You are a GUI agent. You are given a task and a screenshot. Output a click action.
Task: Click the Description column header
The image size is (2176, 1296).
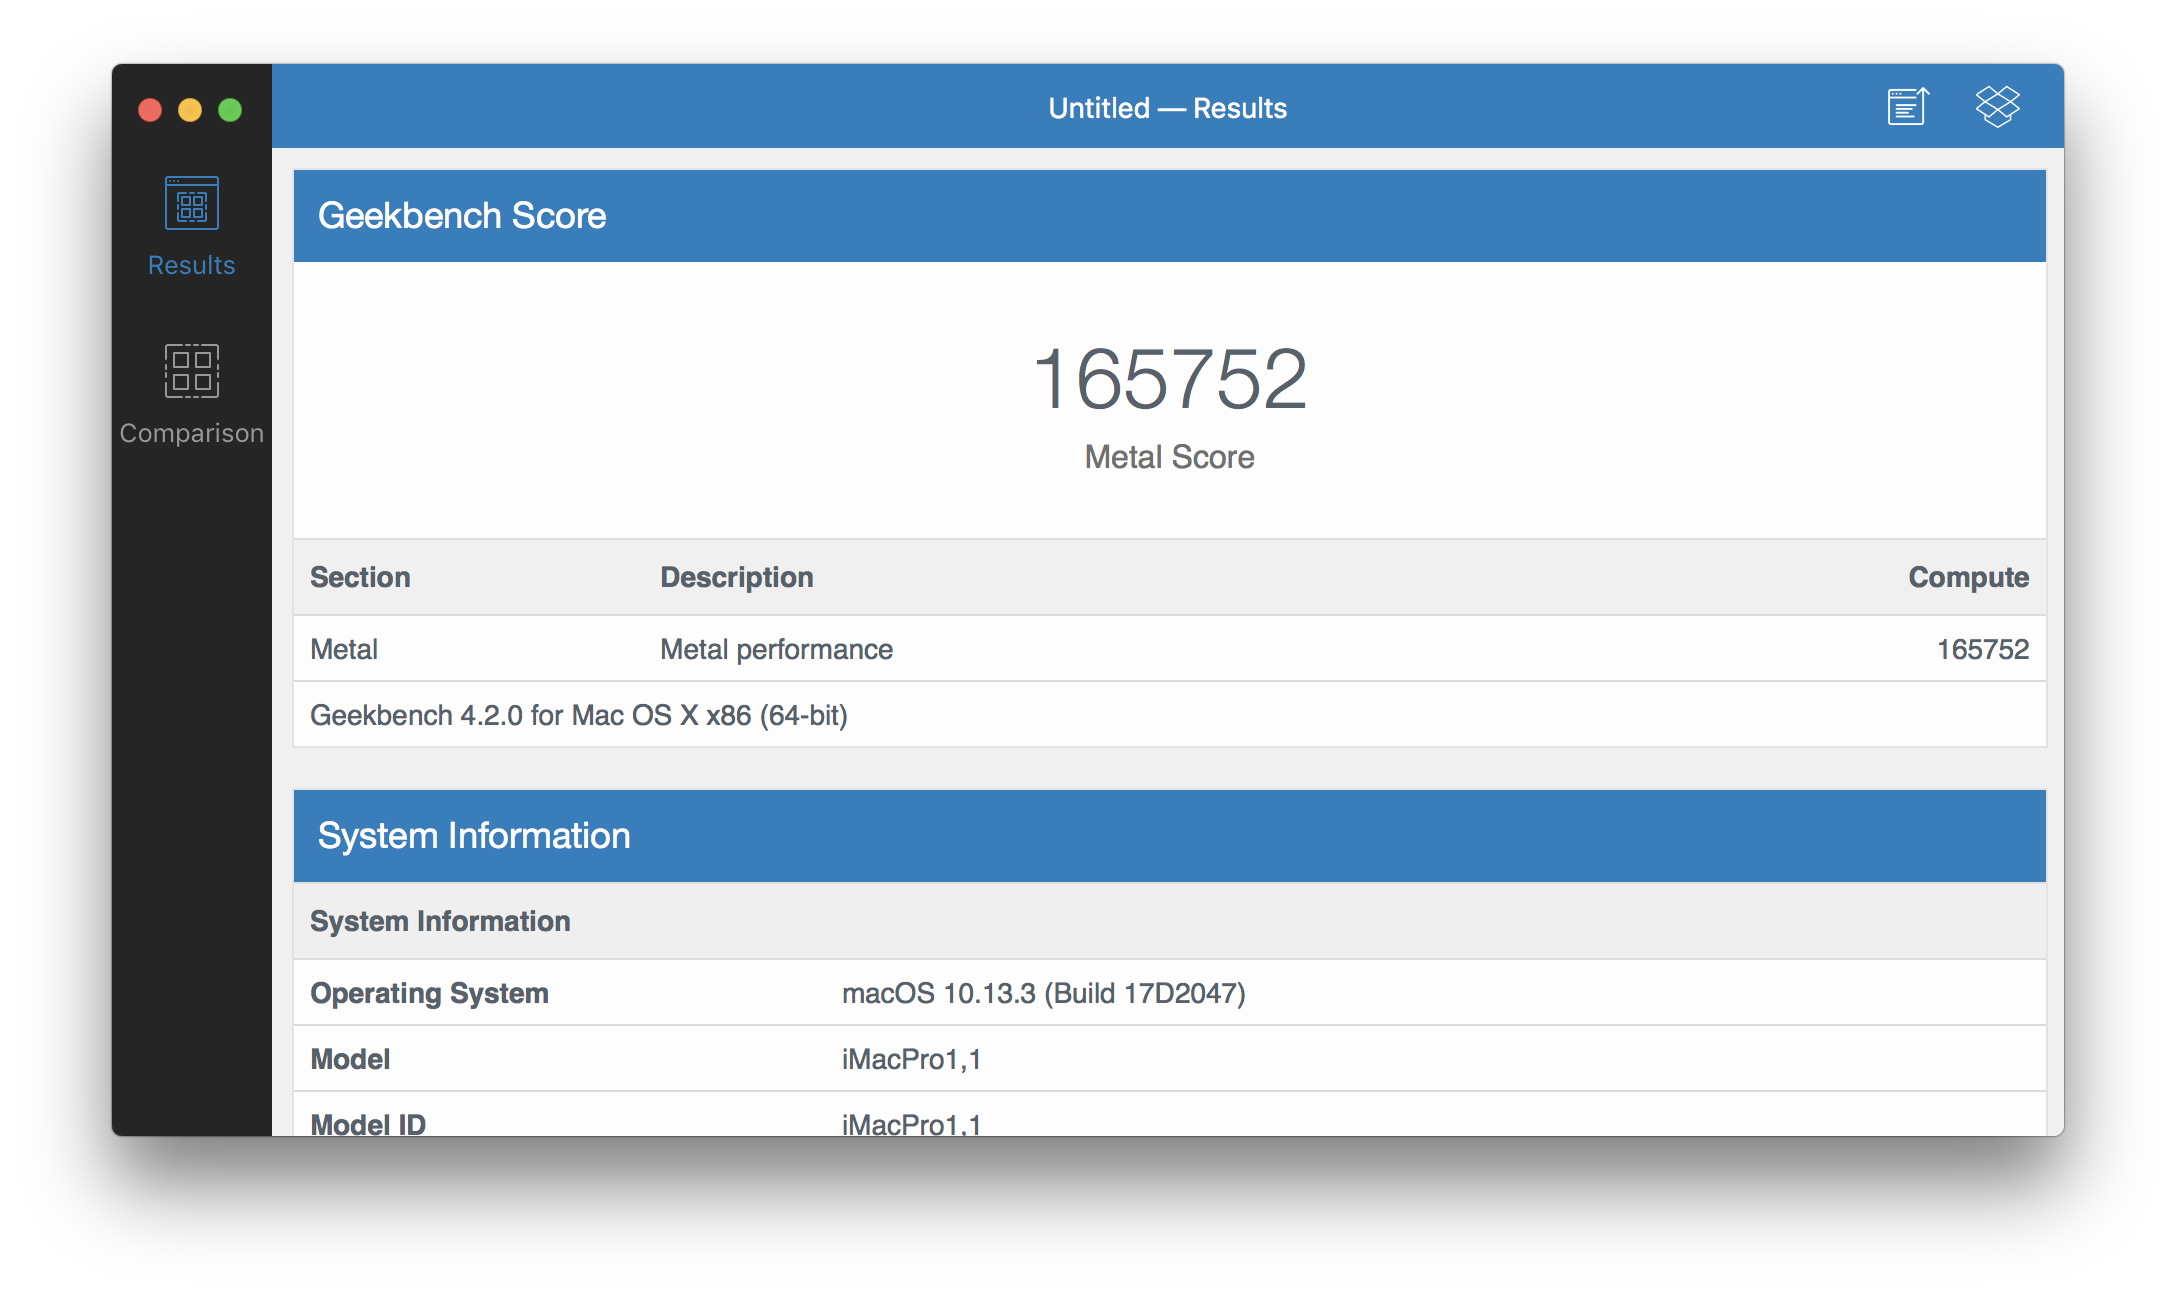(x=736, y=577)
